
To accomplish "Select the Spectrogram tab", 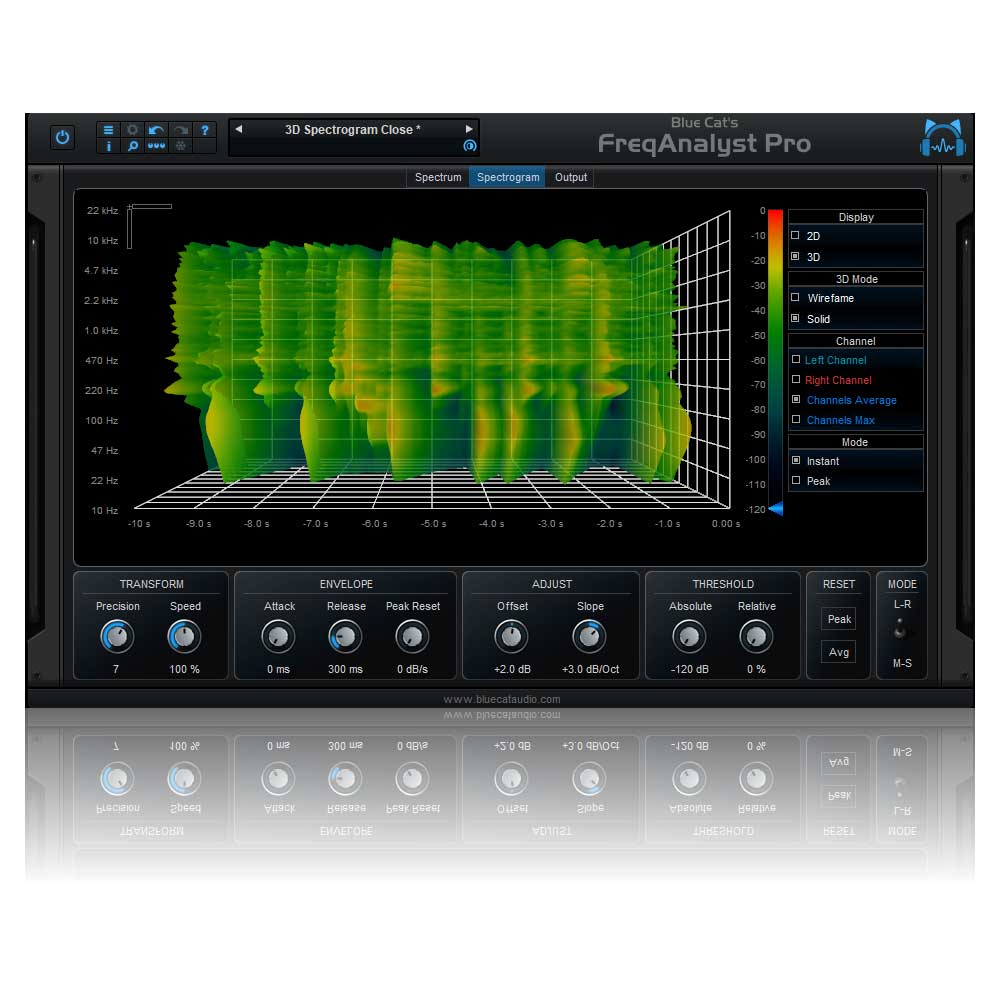I will click(x=508, y=177).
